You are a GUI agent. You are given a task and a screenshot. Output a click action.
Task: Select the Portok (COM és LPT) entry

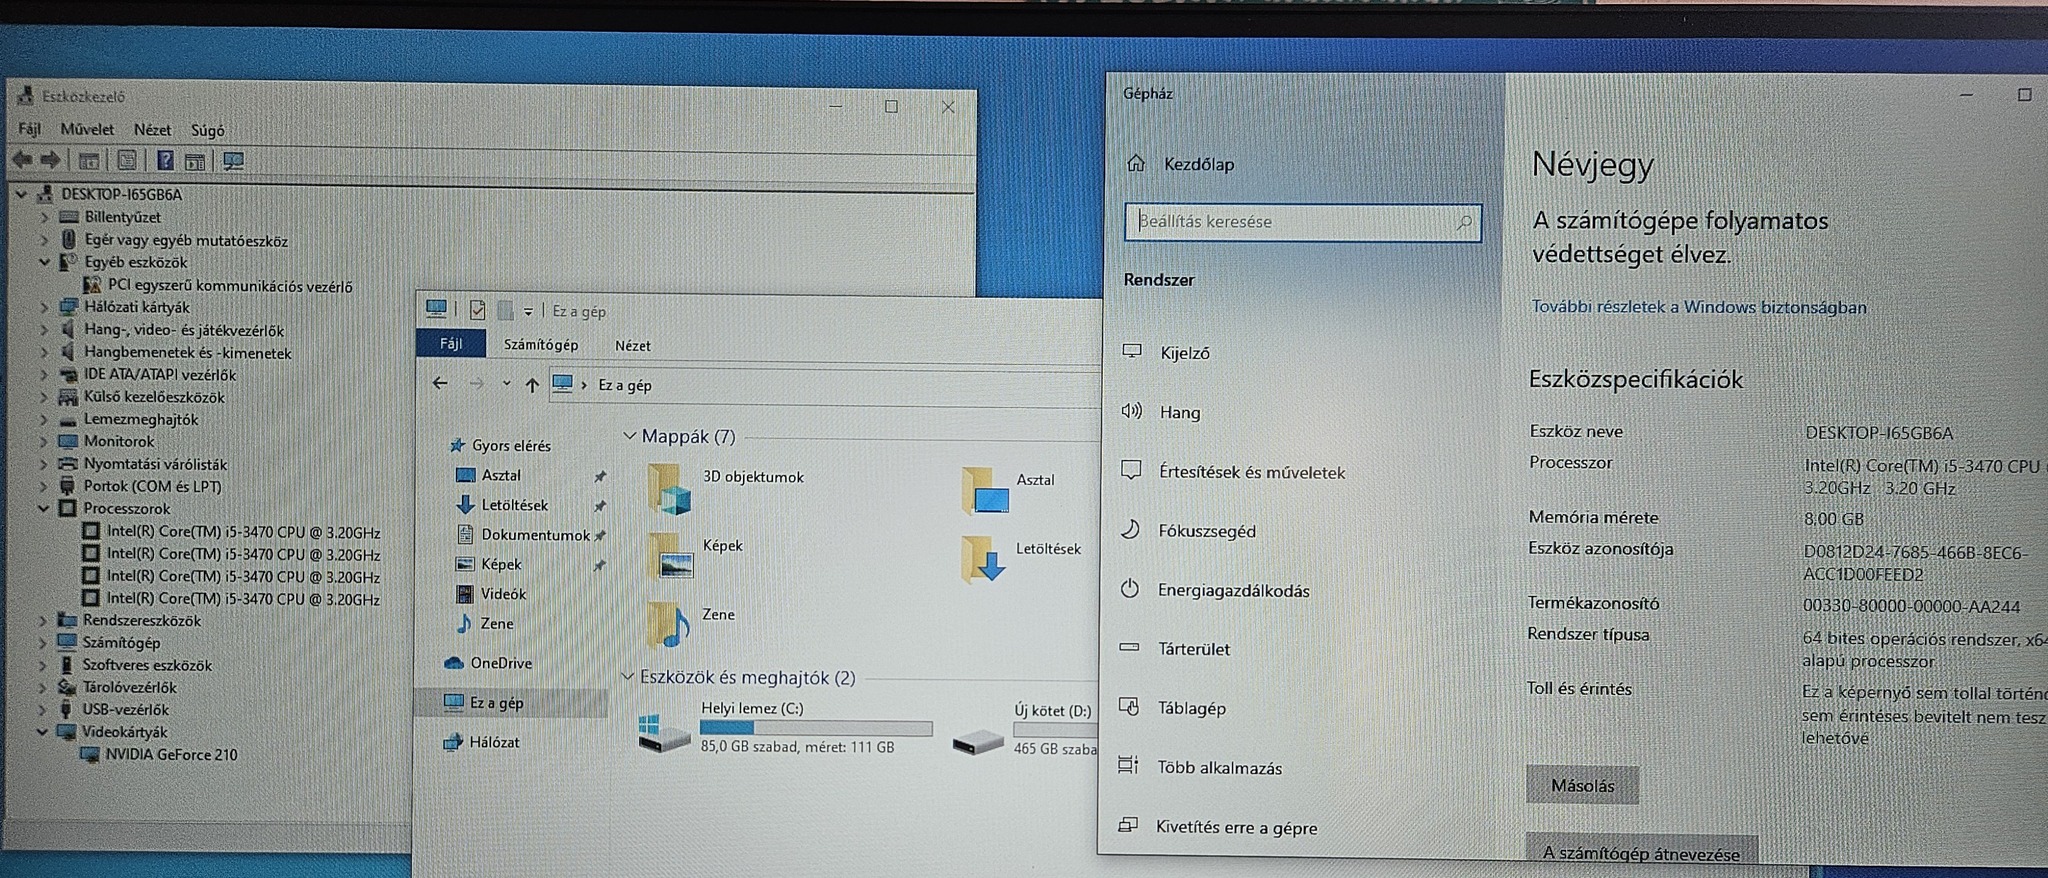[x=152, y=486]
